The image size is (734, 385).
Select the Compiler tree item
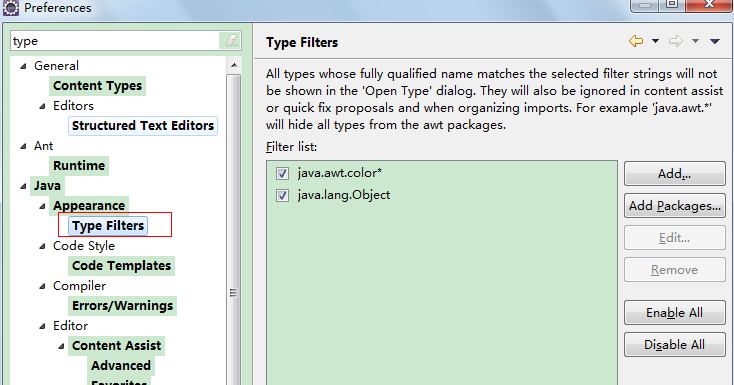click(x=79, y=286)
